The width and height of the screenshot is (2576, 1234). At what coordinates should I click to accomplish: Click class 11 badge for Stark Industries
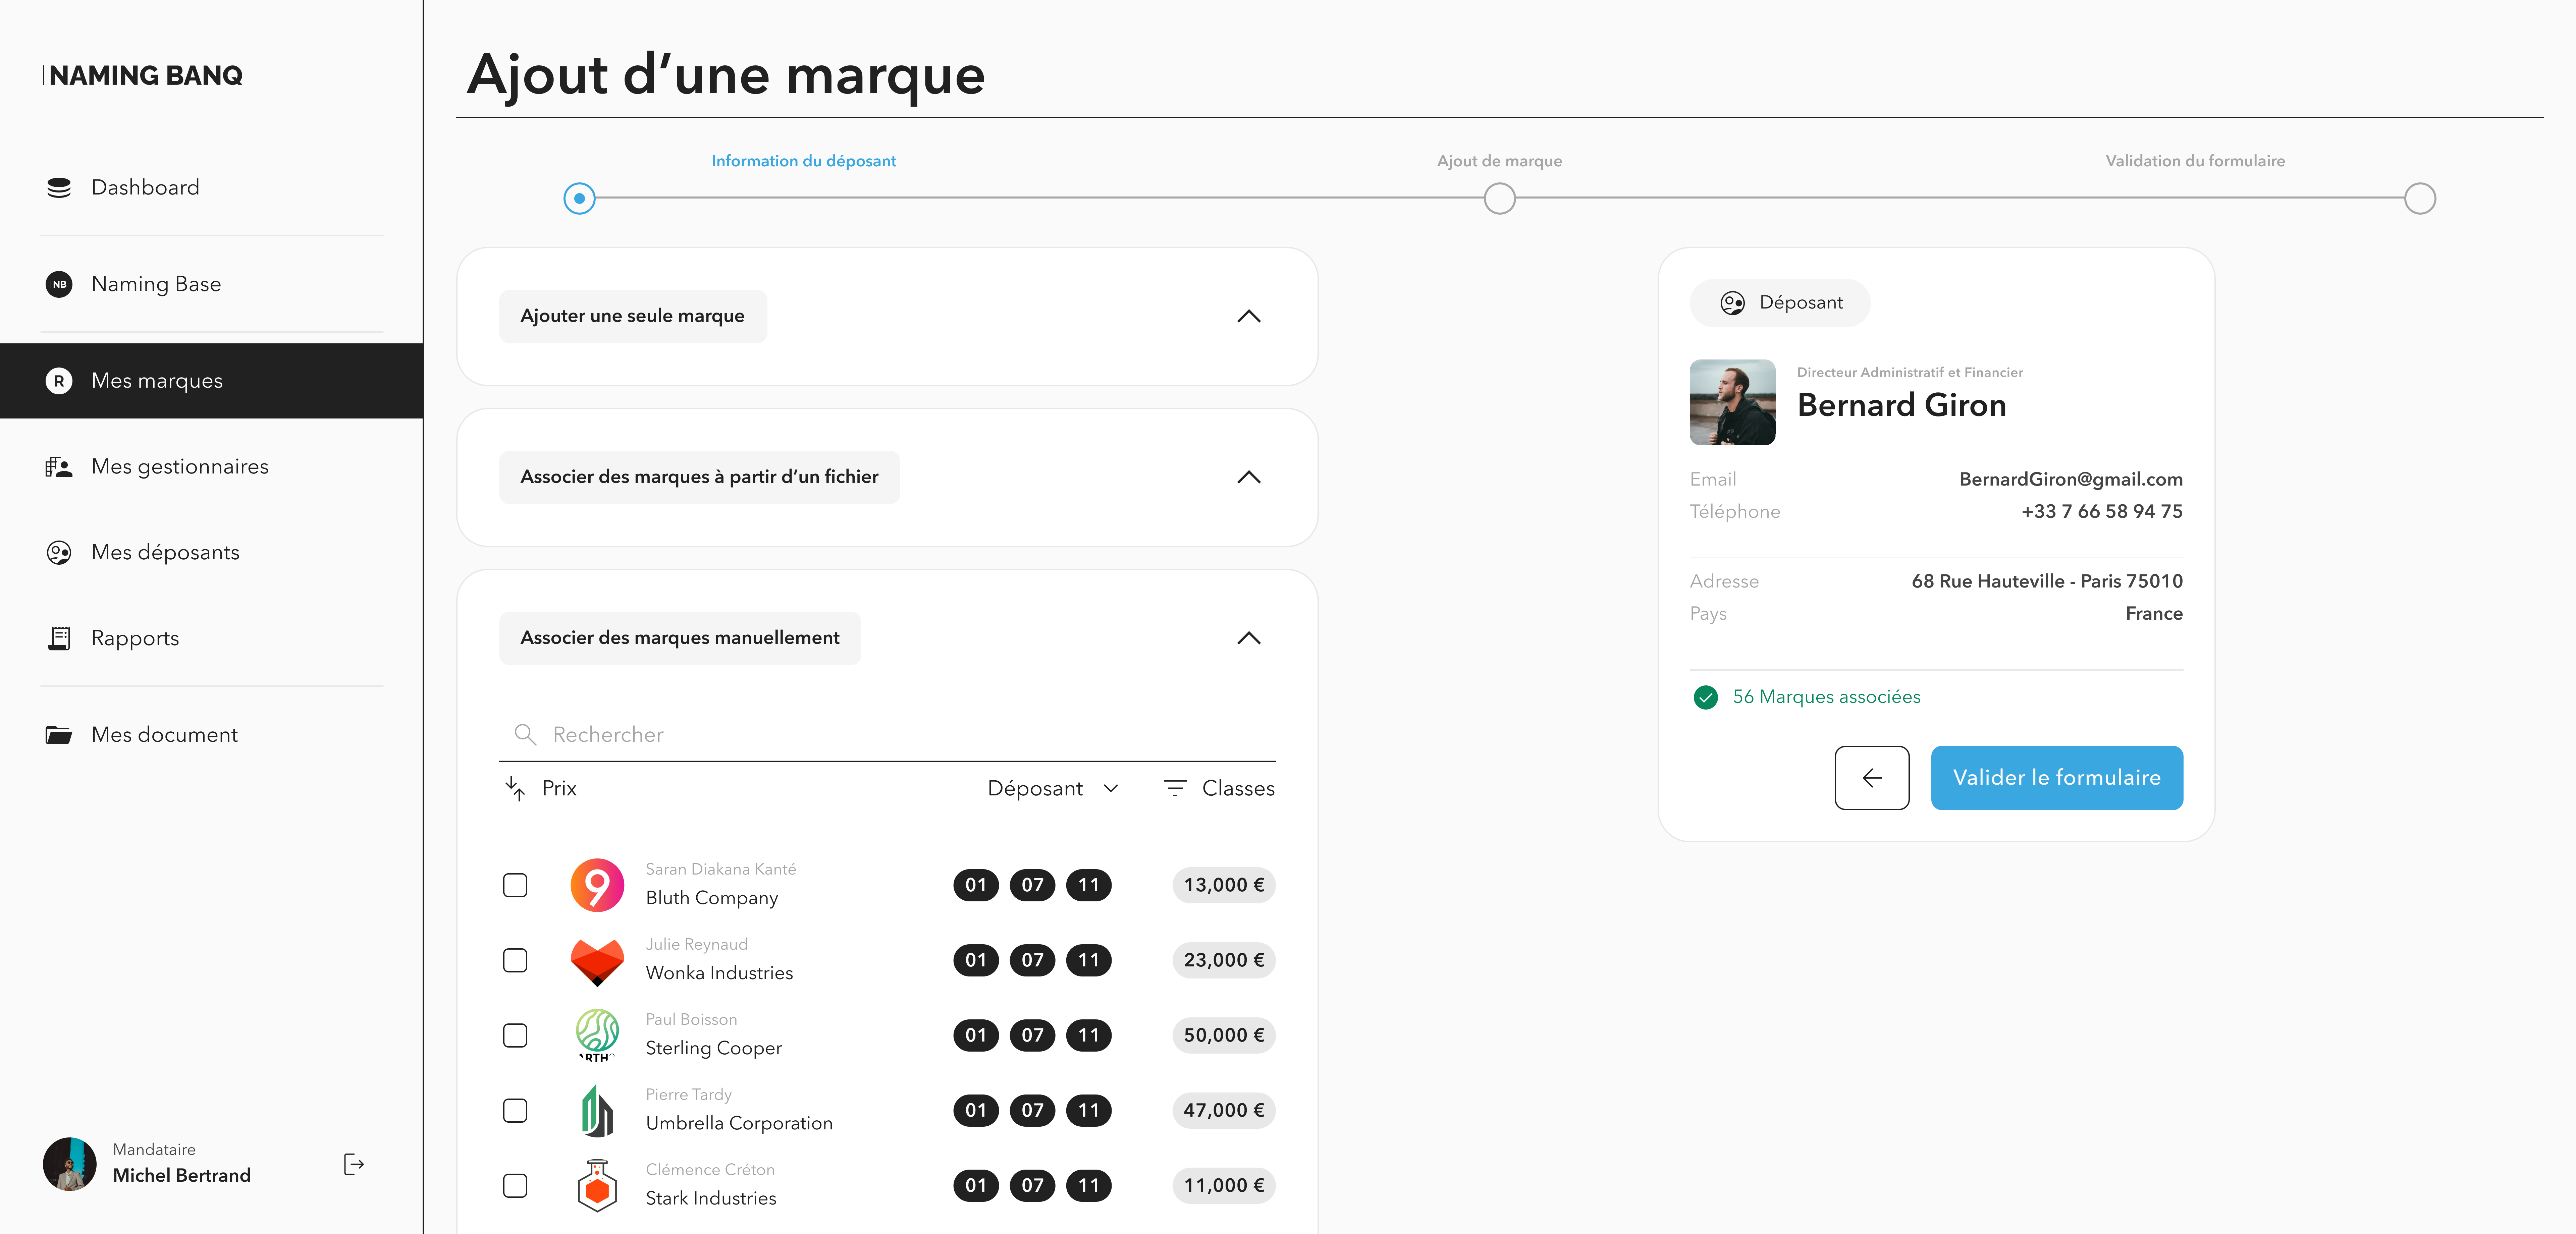tap(1089, 1186)
